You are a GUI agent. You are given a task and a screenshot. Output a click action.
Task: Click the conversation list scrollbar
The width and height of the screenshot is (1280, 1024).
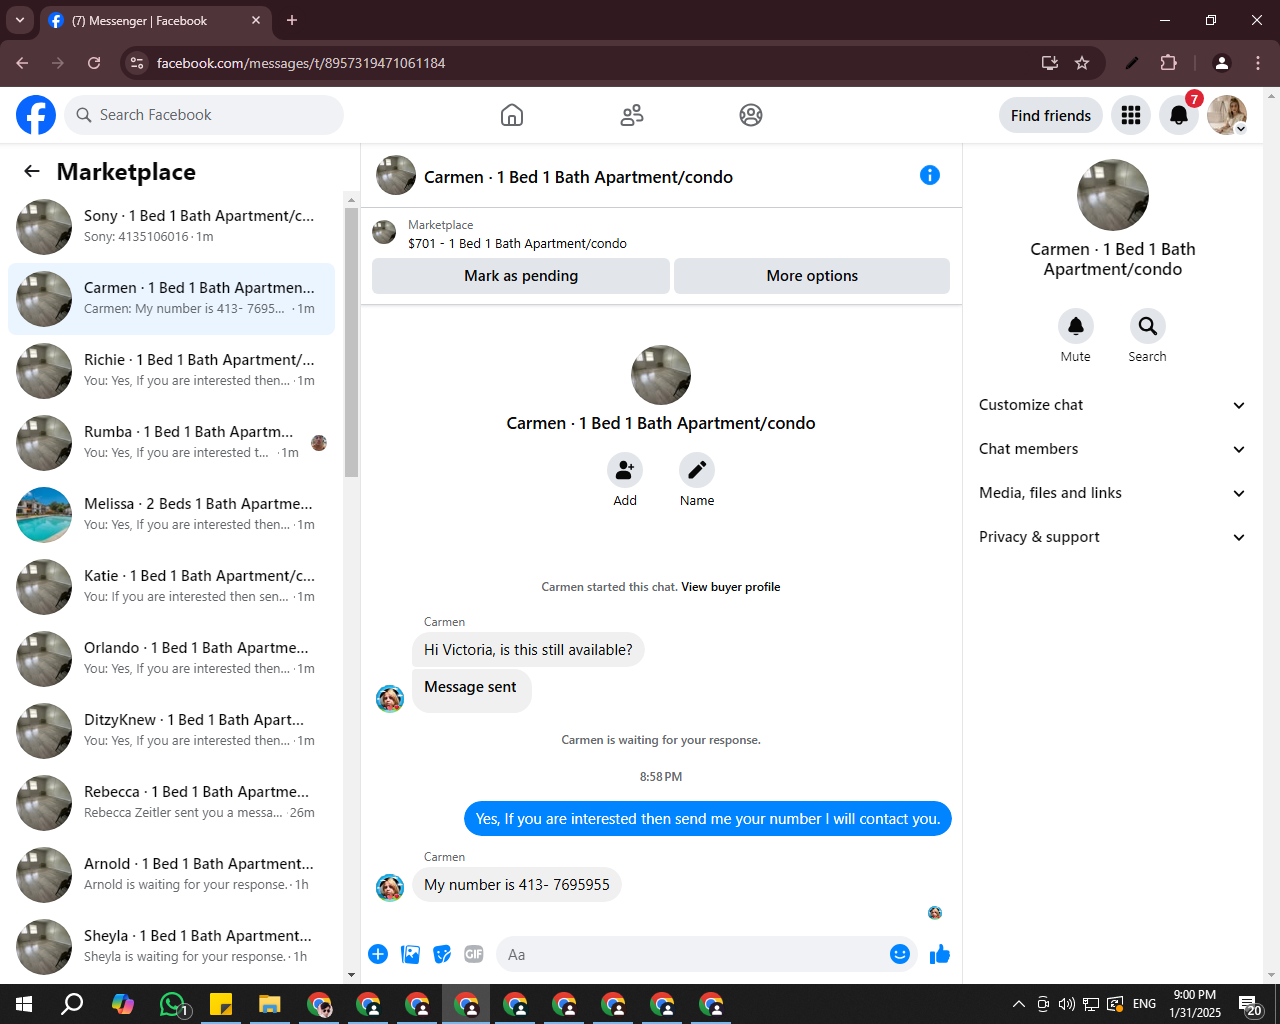point(351,343)
